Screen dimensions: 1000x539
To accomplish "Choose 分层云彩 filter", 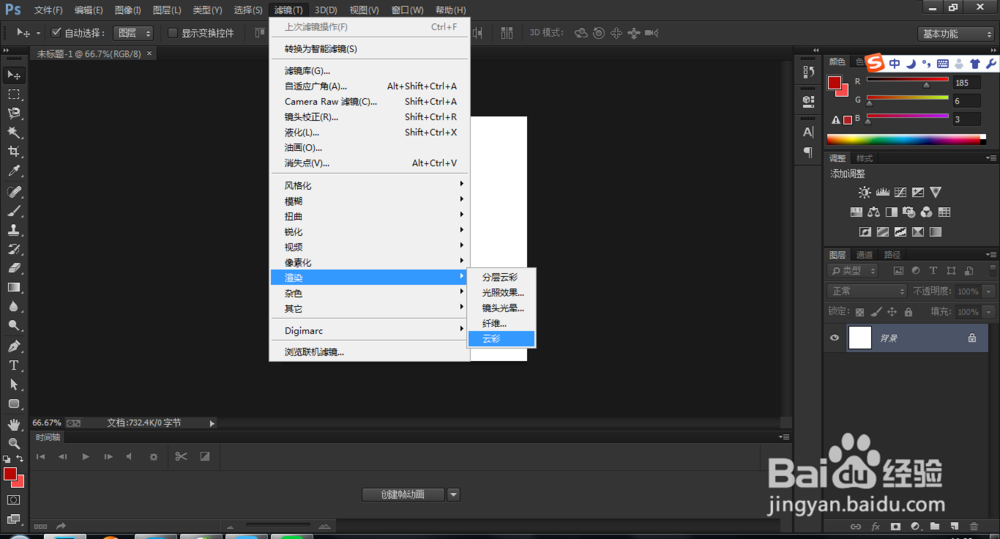I will pos(501,277).
